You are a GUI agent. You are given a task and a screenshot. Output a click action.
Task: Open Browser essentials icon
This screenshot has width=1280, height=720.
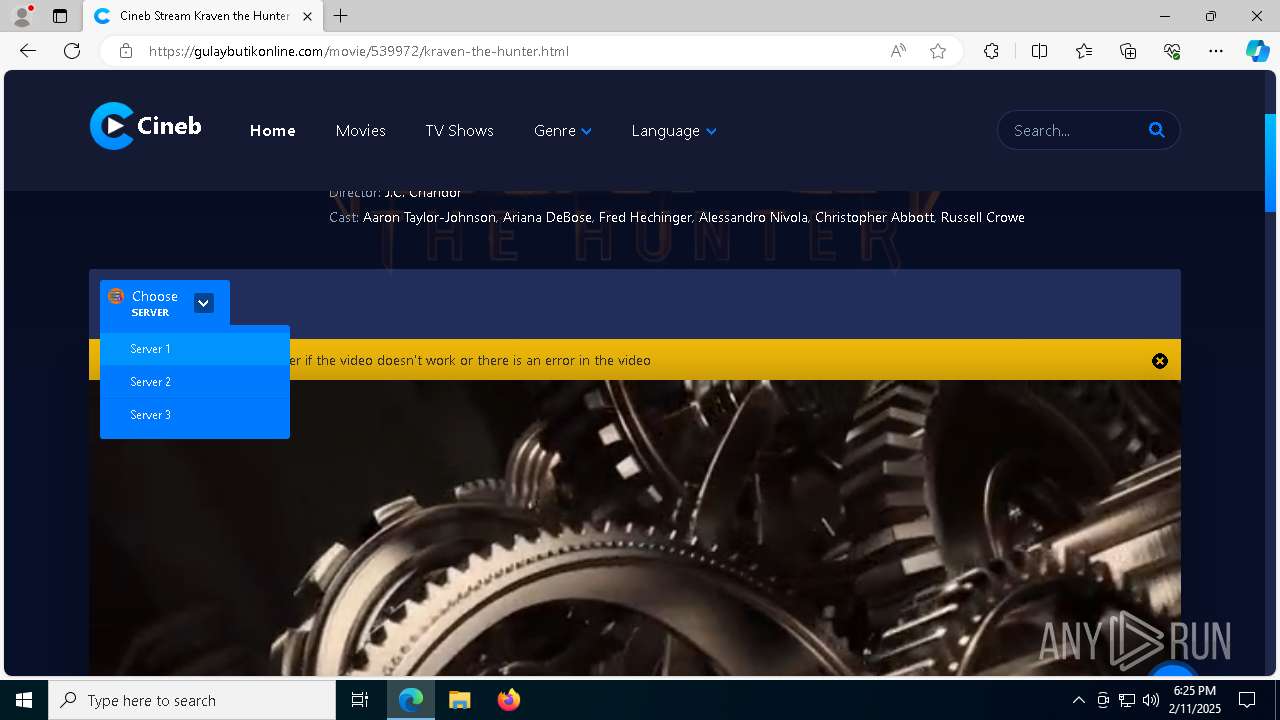1172,51
